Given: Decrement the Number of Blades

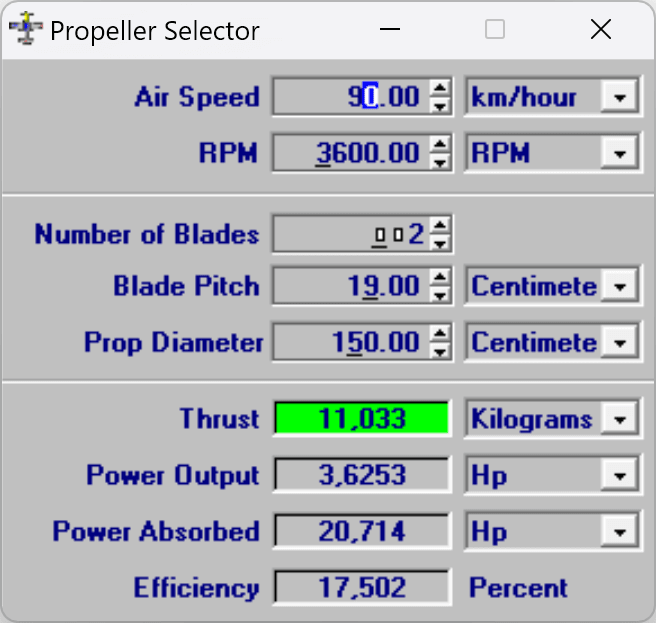Looking at the screenshot, I should [440, 243].
